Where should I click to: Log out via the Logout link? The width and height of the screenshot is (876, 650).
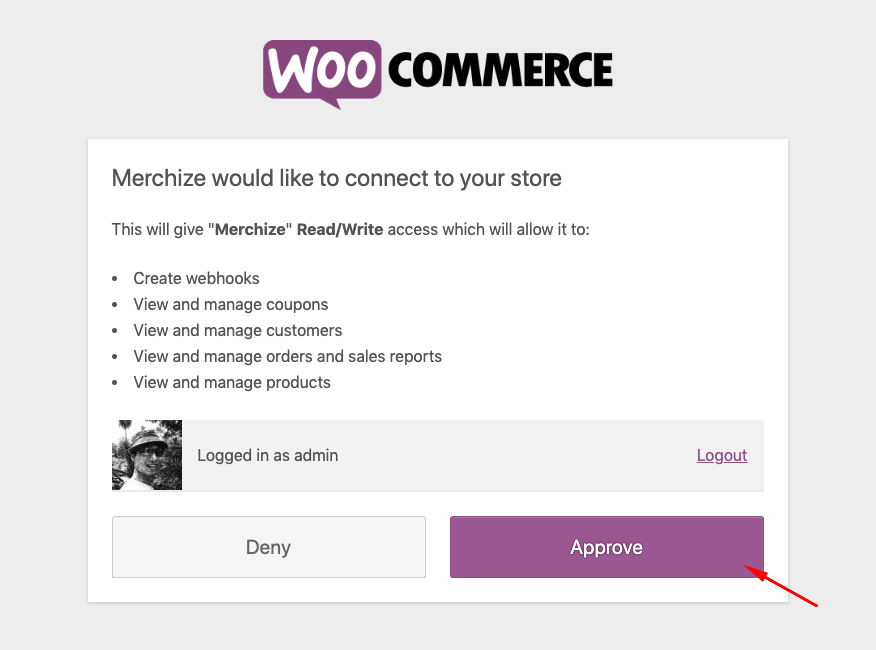click(722, 455)
